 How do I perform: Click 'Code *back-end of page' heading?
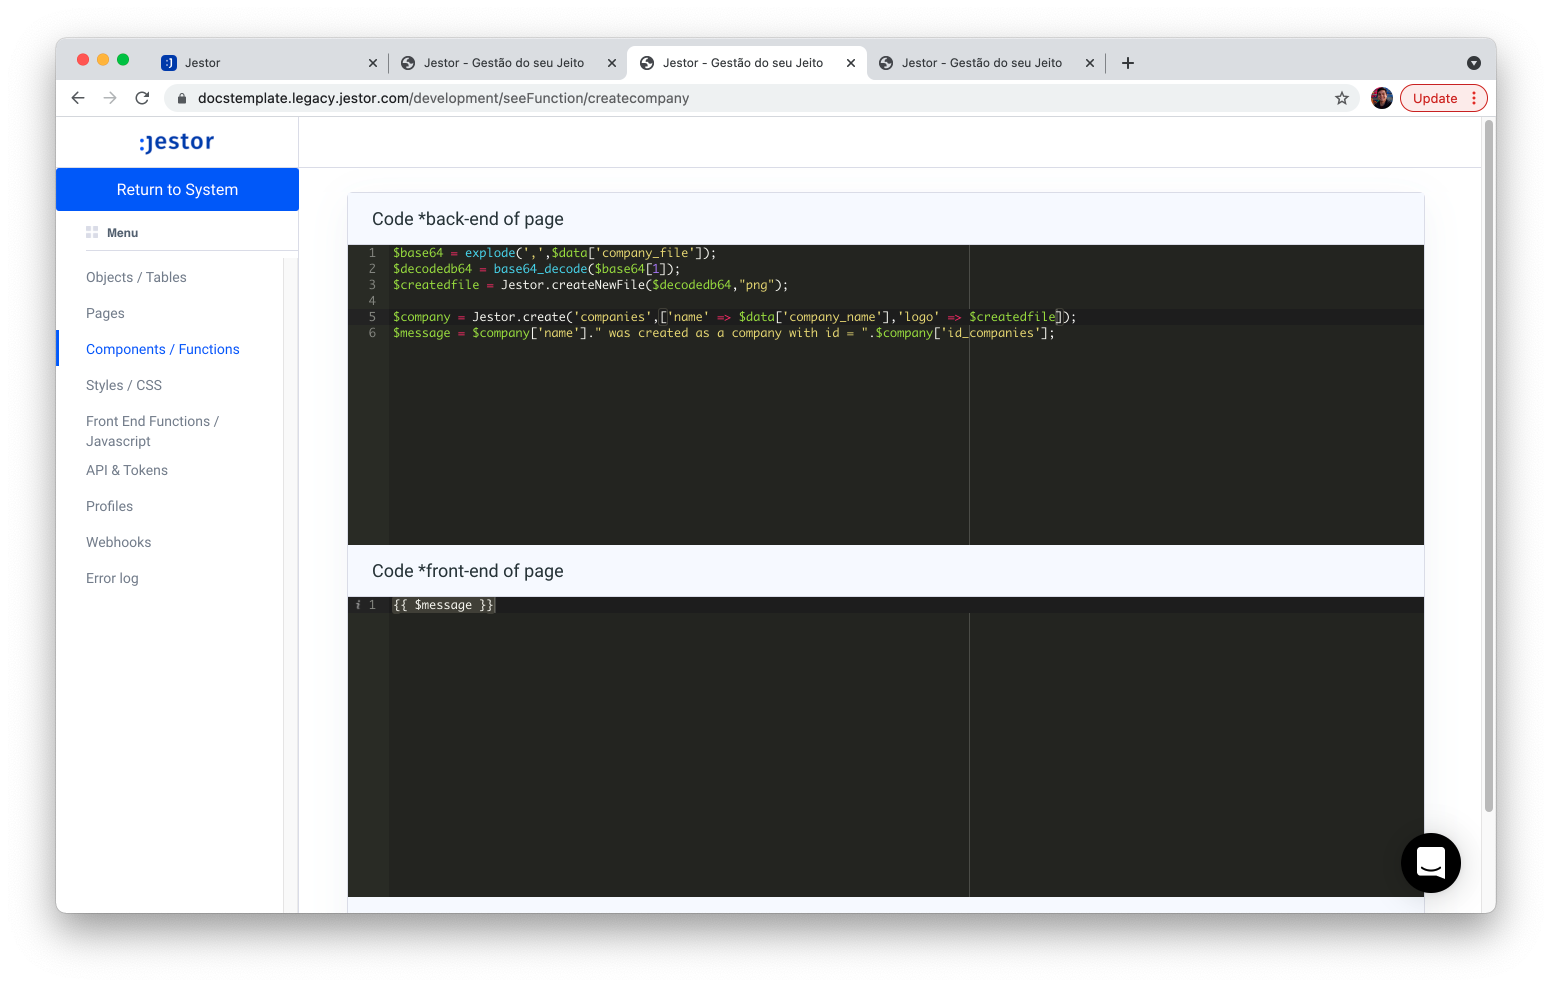click(468, 219)
